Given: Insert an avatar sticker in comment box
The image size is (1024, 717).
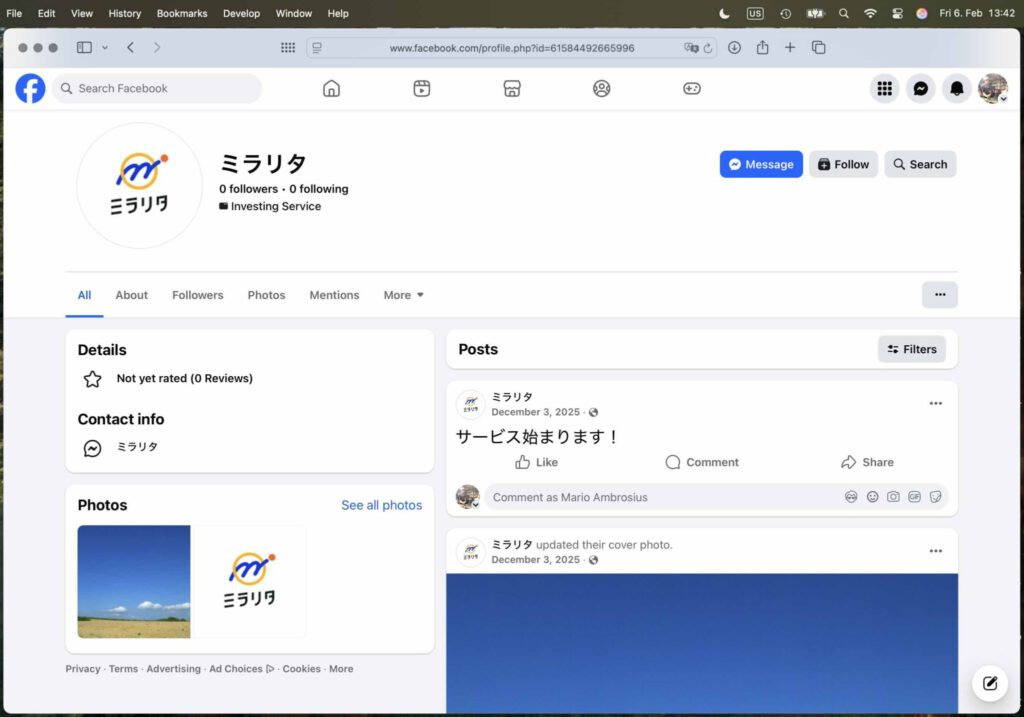Looking at the screenshot, I should pyautogui.click(x=851, y=497).
